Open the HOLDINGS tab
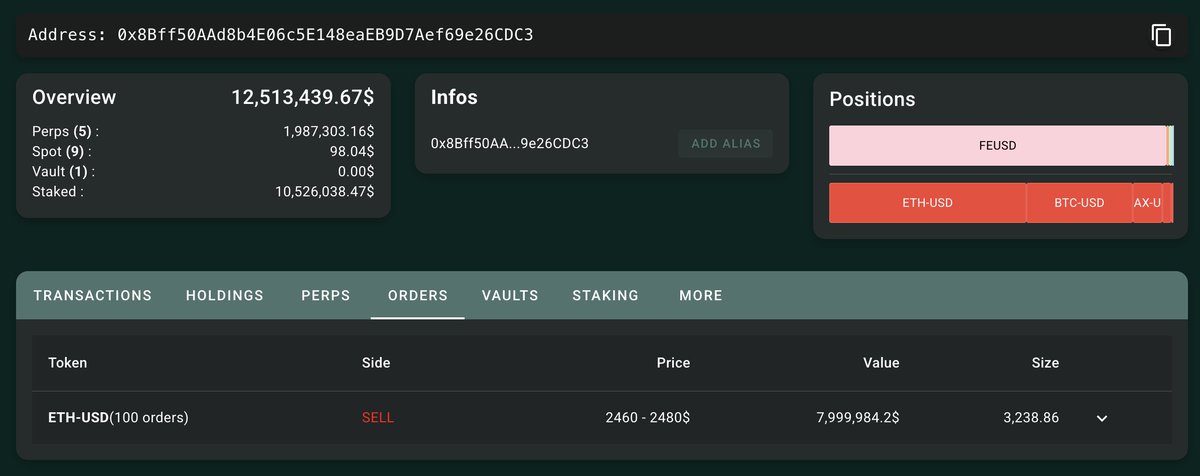 pyautogui.click(x=225, y=296)
